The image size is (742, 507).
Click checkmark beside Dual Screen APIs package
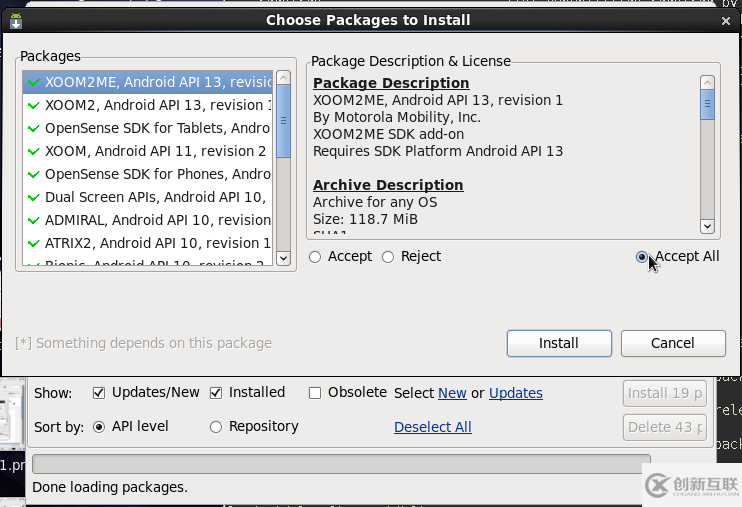[34, 197]
